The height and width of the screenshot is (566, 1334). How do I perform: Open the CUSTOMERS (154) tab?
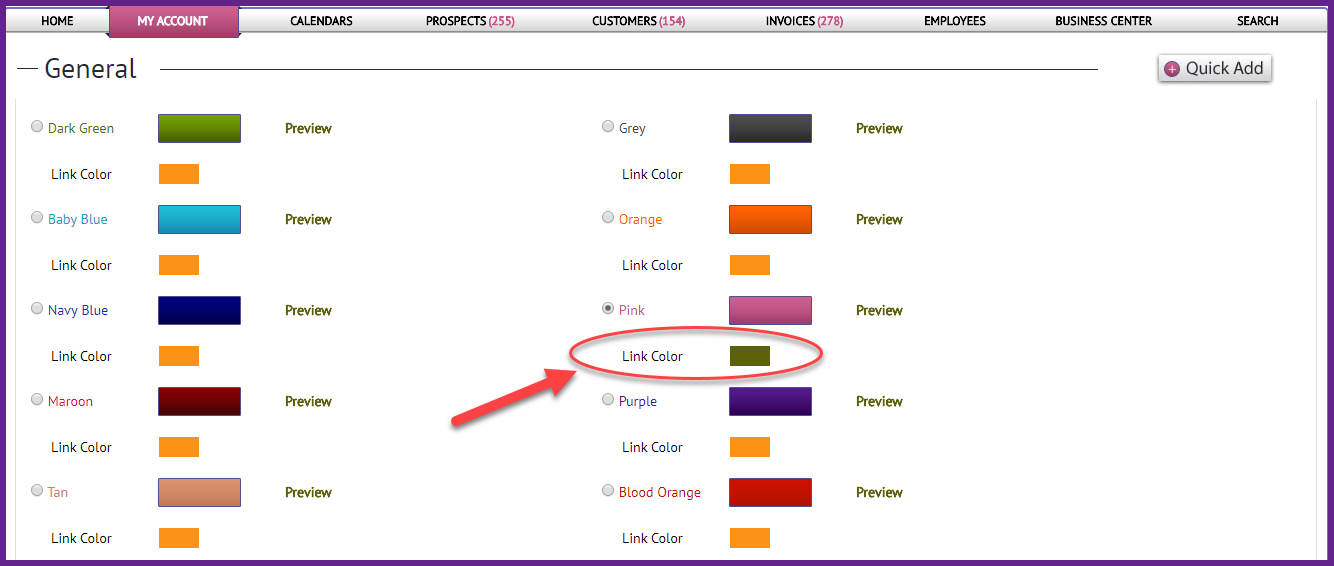(639, 21)
